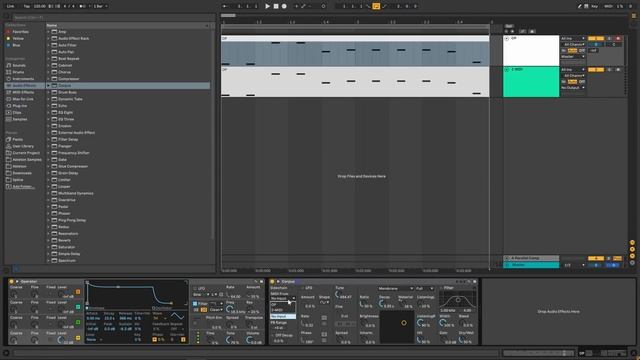Screen dimensions: 640x360
Task: Open the MIDI Effects category
Action: [23, 92]
